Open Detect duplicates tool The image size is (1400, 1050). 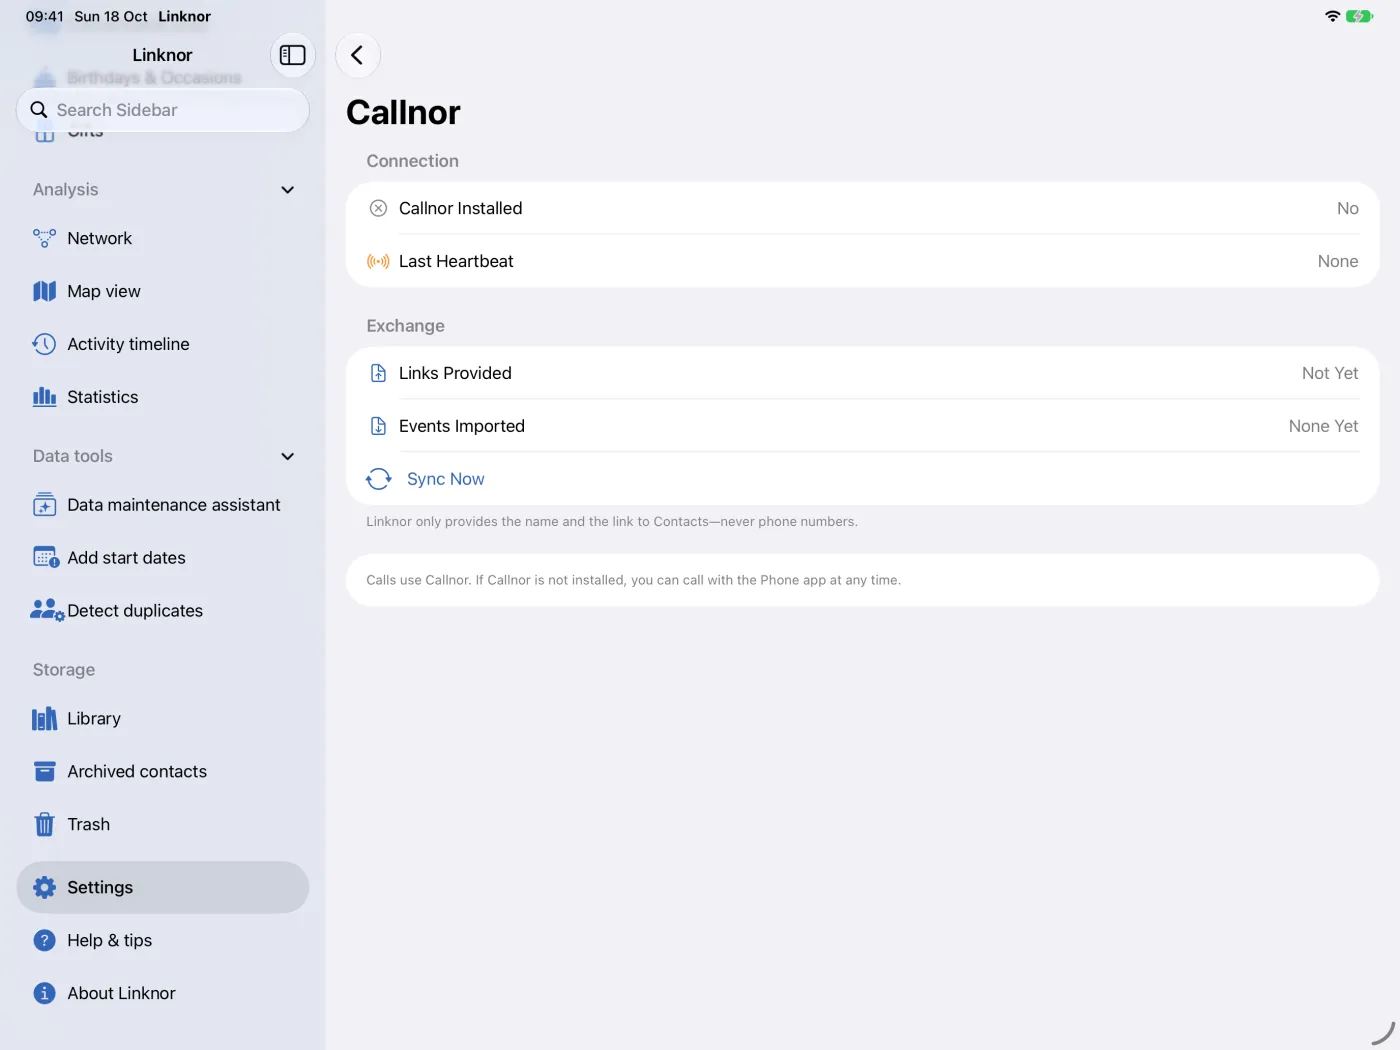pos(163,610)
